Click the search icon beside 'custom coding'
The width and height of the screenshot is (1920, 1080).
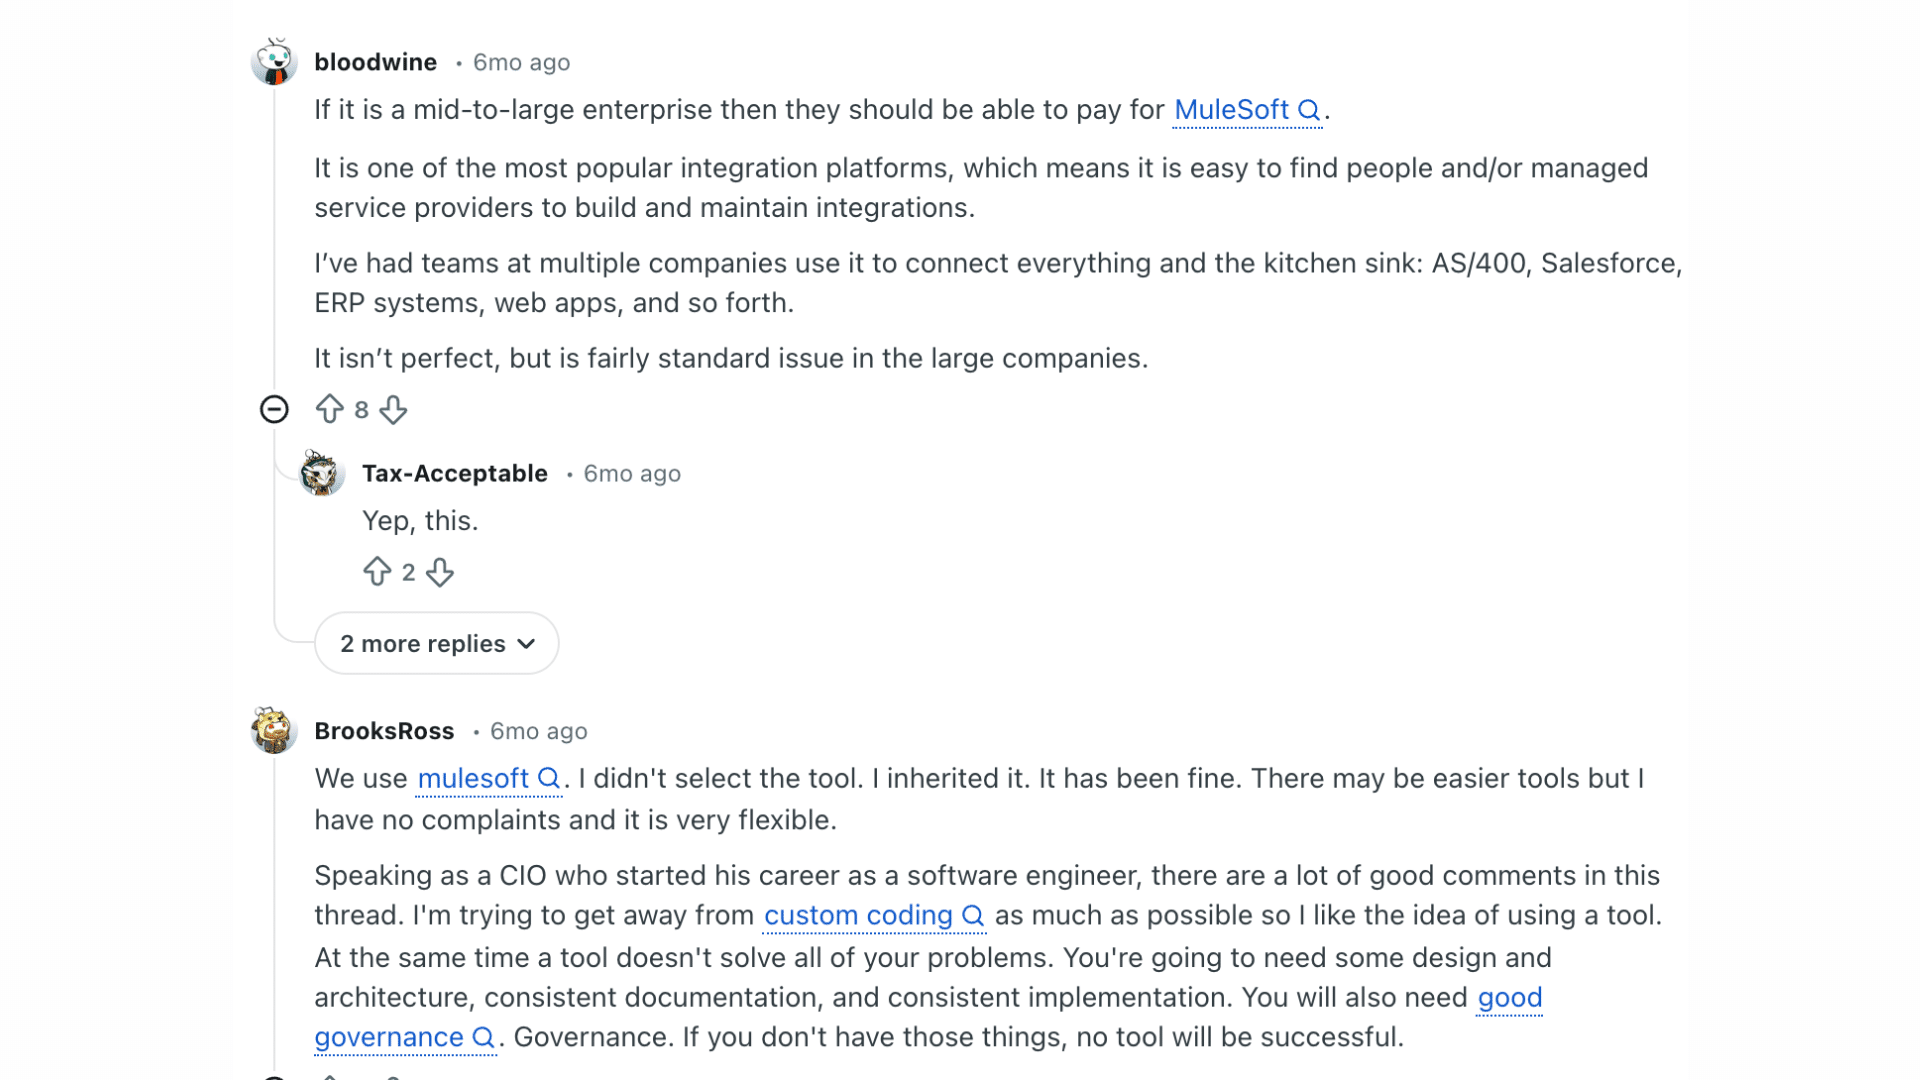tap(972, 915)
